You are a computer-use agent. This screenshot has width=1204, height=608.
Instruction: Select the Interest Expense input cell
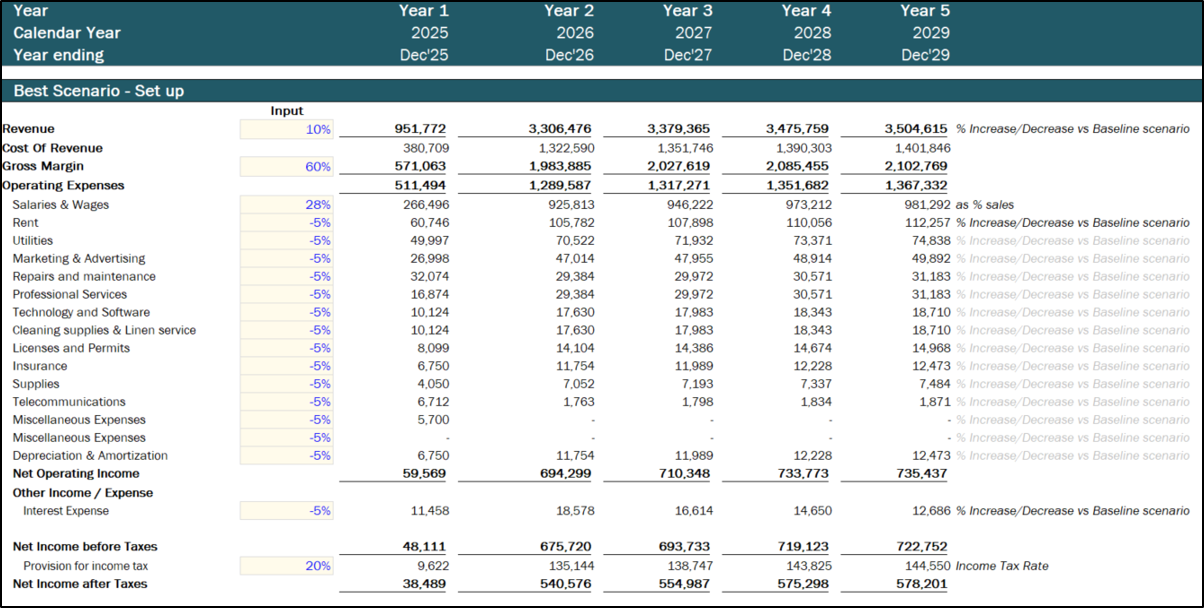287,511
